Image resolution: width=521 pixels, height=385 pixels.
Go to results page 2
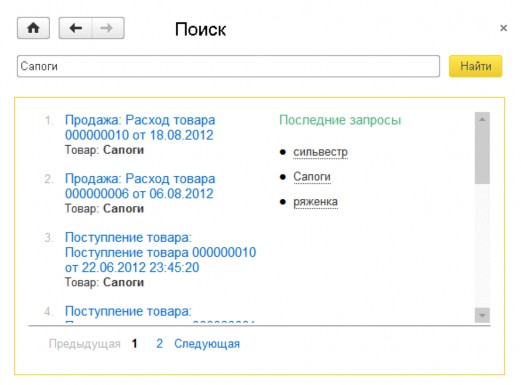pos(159,344)
